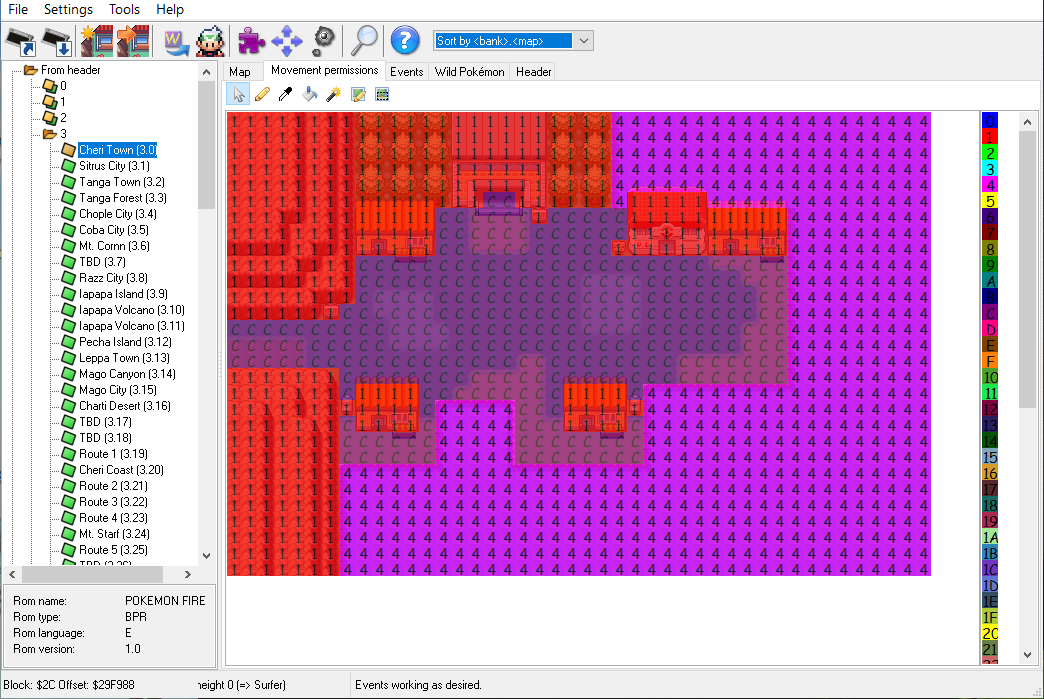Pick the cyan 3 permission swatch
Viewport: 1044px width, 699px height.
pyautogui.click(x=989, y=168)
